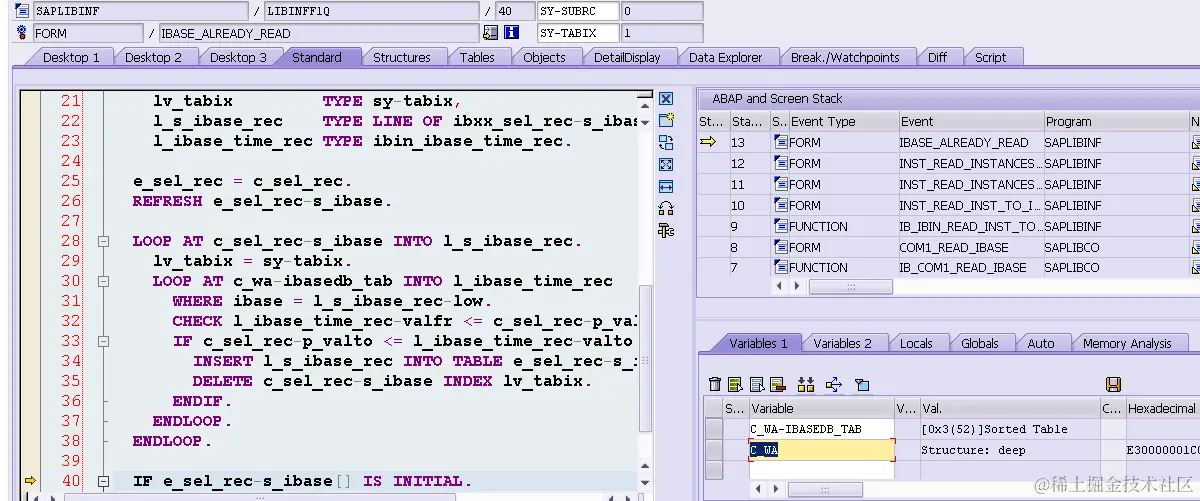Select the C_WA-IBASEDB_TAB variable cell
Screen dimensions: 1200x501
pos(820,429)
